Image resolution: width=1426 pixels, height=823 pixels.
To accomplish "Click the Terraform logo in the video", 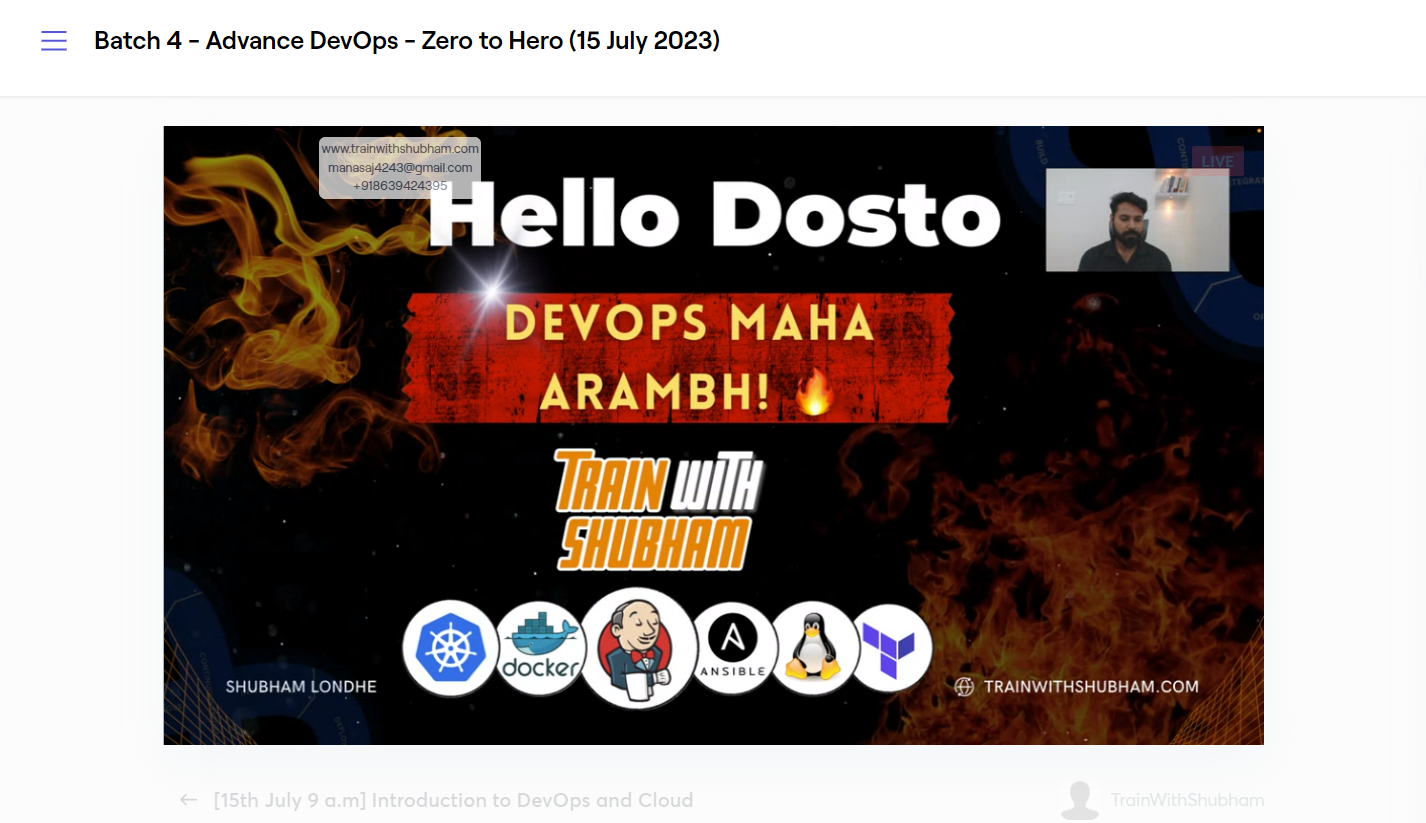I will click(x=890, y=648).
